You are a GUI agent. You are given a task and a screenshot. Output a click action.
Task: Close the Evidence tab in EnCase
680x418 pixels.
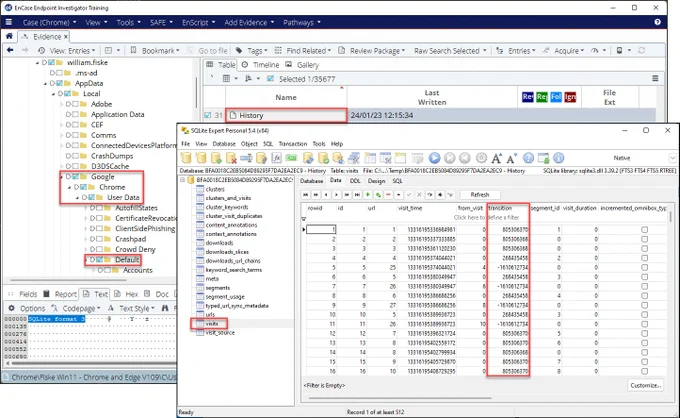pyautogui.click(x=65, y=37)
